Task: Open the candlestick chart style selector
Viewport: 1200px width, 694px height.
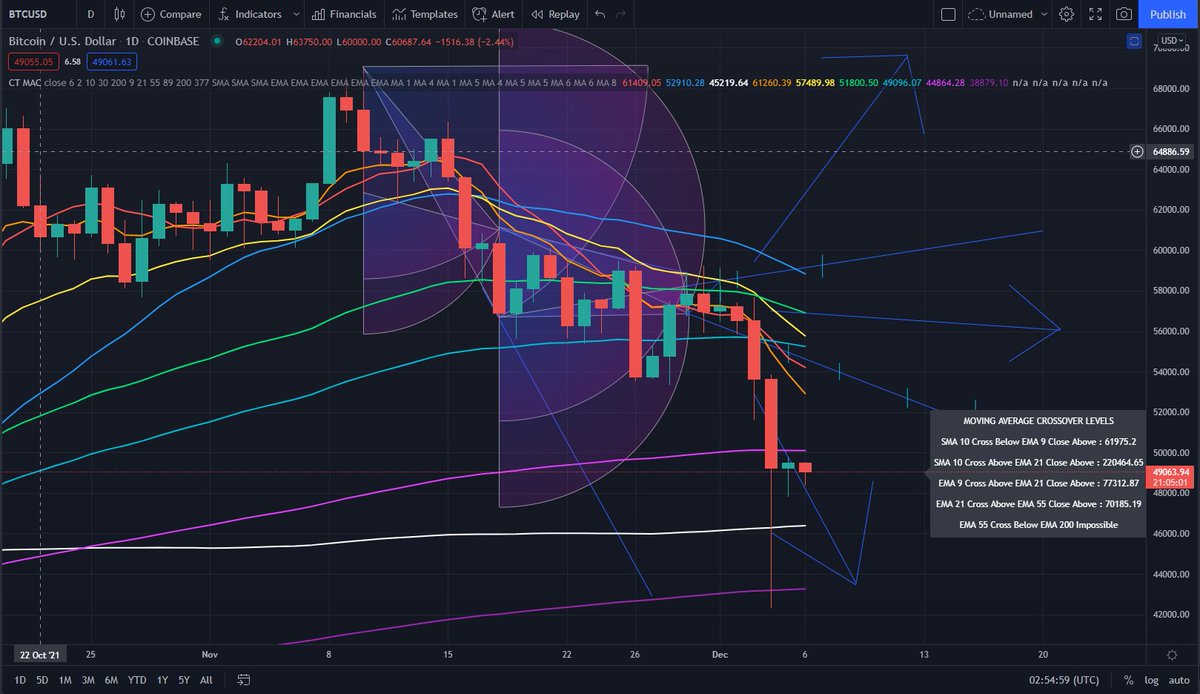Action: (x=120, y=14)
